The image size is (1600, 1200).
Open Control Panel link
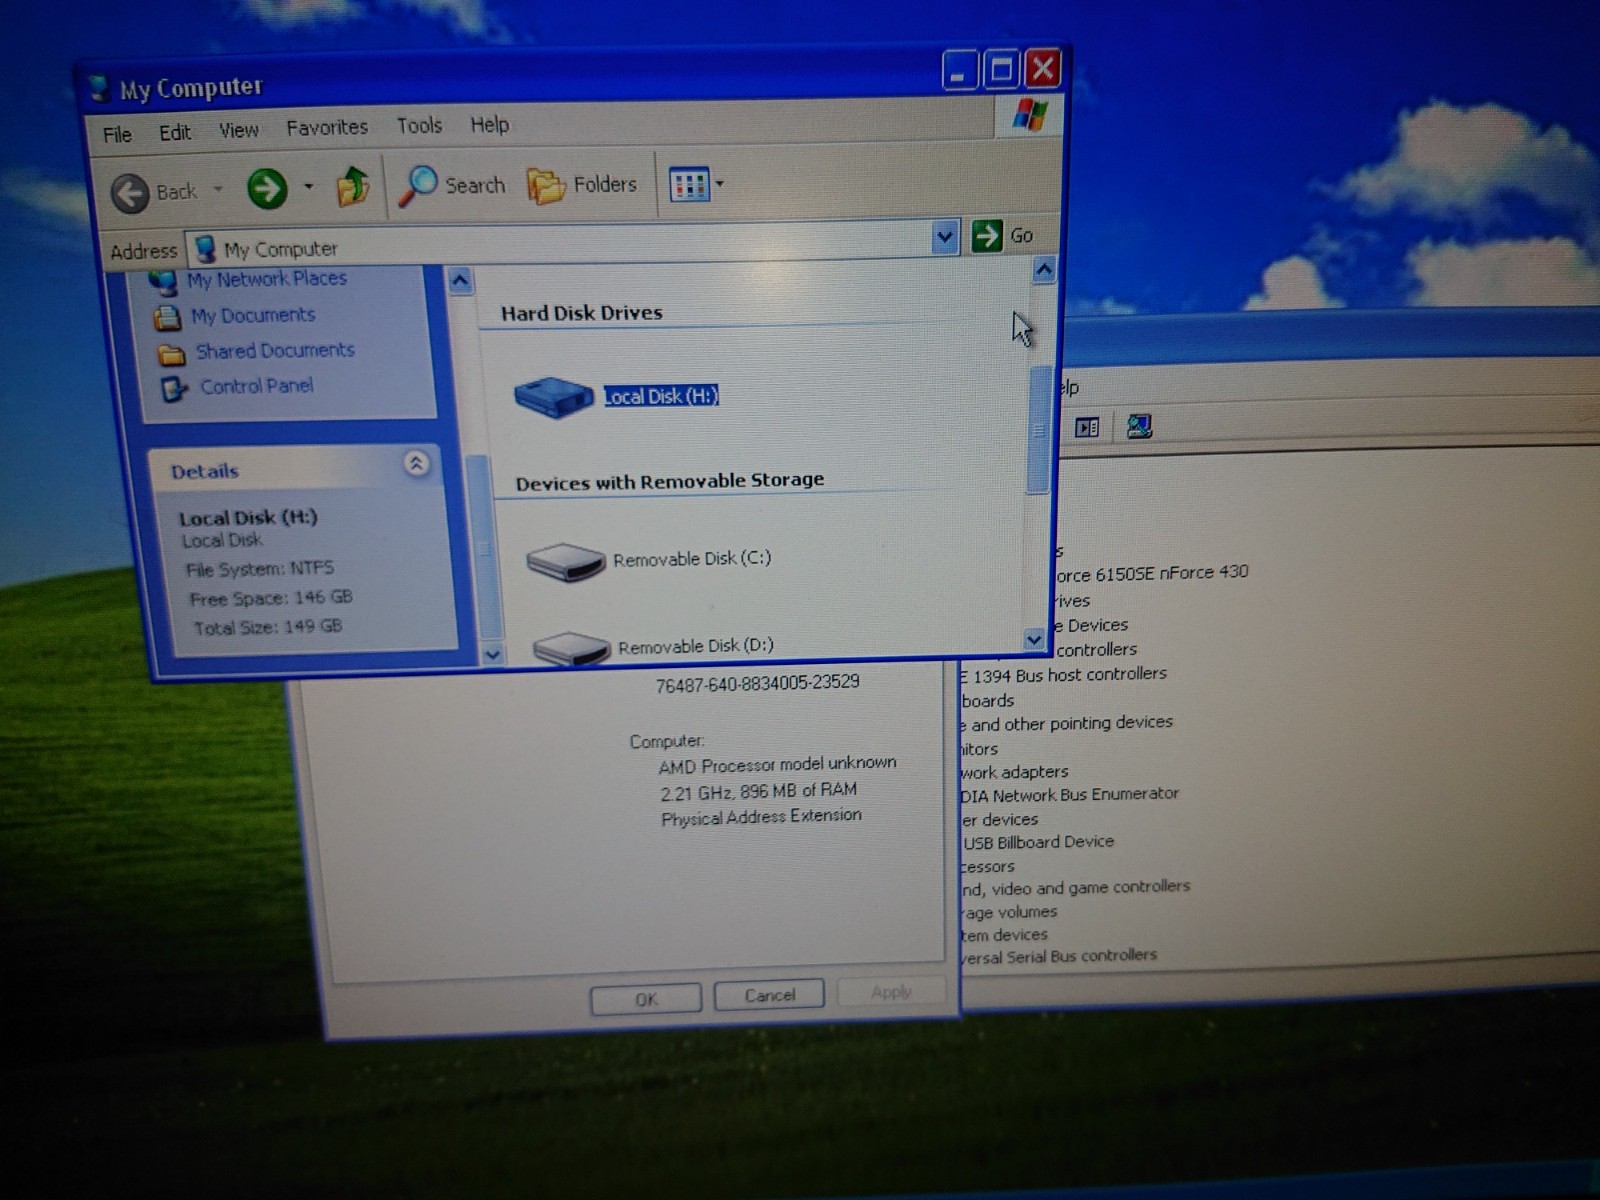(257, 386)
